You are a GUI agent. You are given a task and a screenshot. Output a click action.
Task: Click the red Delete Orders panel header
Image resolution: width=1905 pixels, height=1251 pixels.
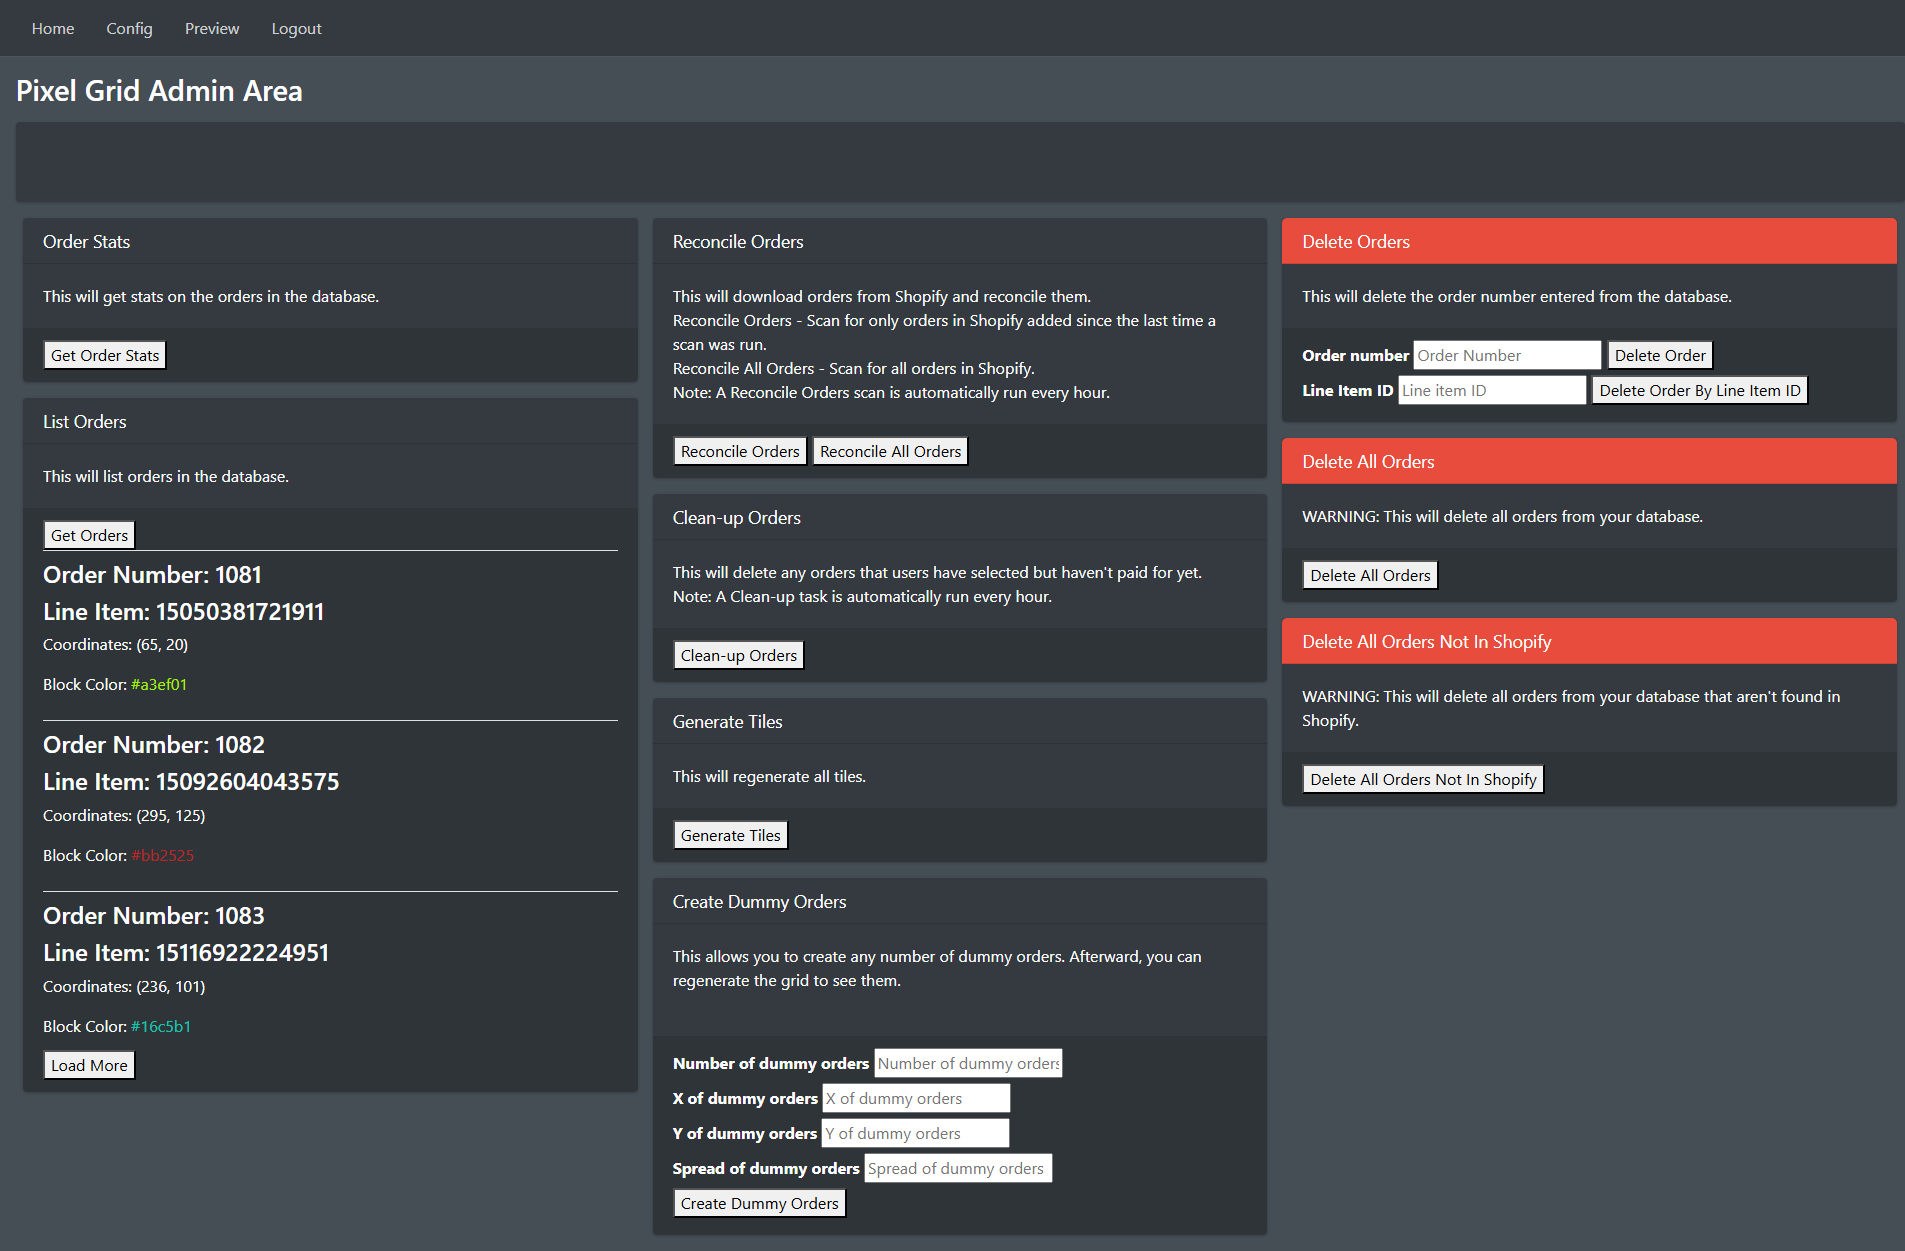click(x=1589, y=241)
